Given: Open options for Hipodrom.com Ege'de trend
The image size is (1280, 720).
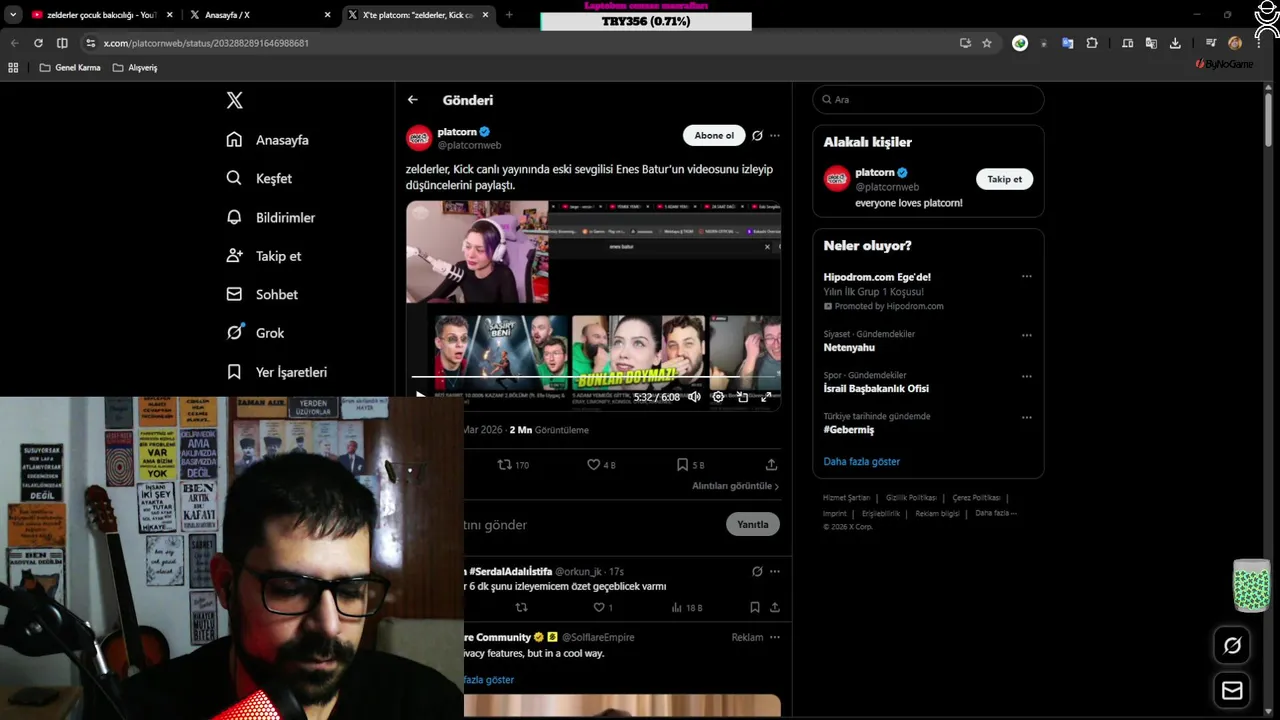Looking at the screenshot, I should (1026, 277).
